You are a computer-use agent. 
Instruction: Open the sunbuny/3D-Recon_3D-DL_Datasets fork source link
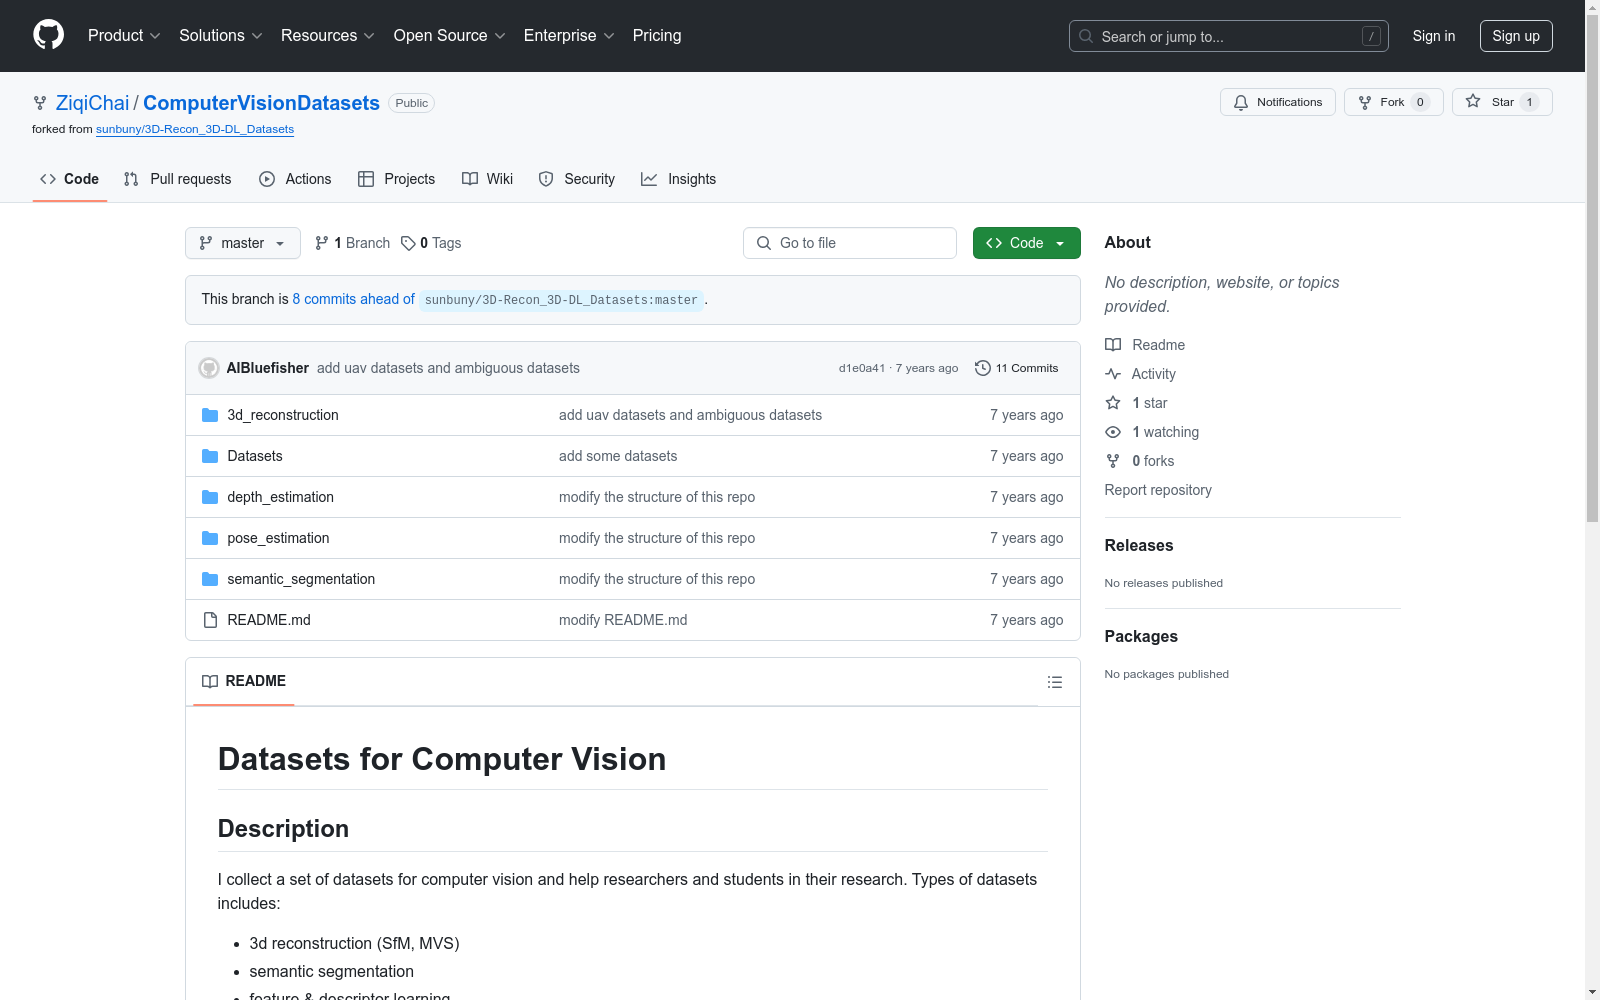click(195, 129)
